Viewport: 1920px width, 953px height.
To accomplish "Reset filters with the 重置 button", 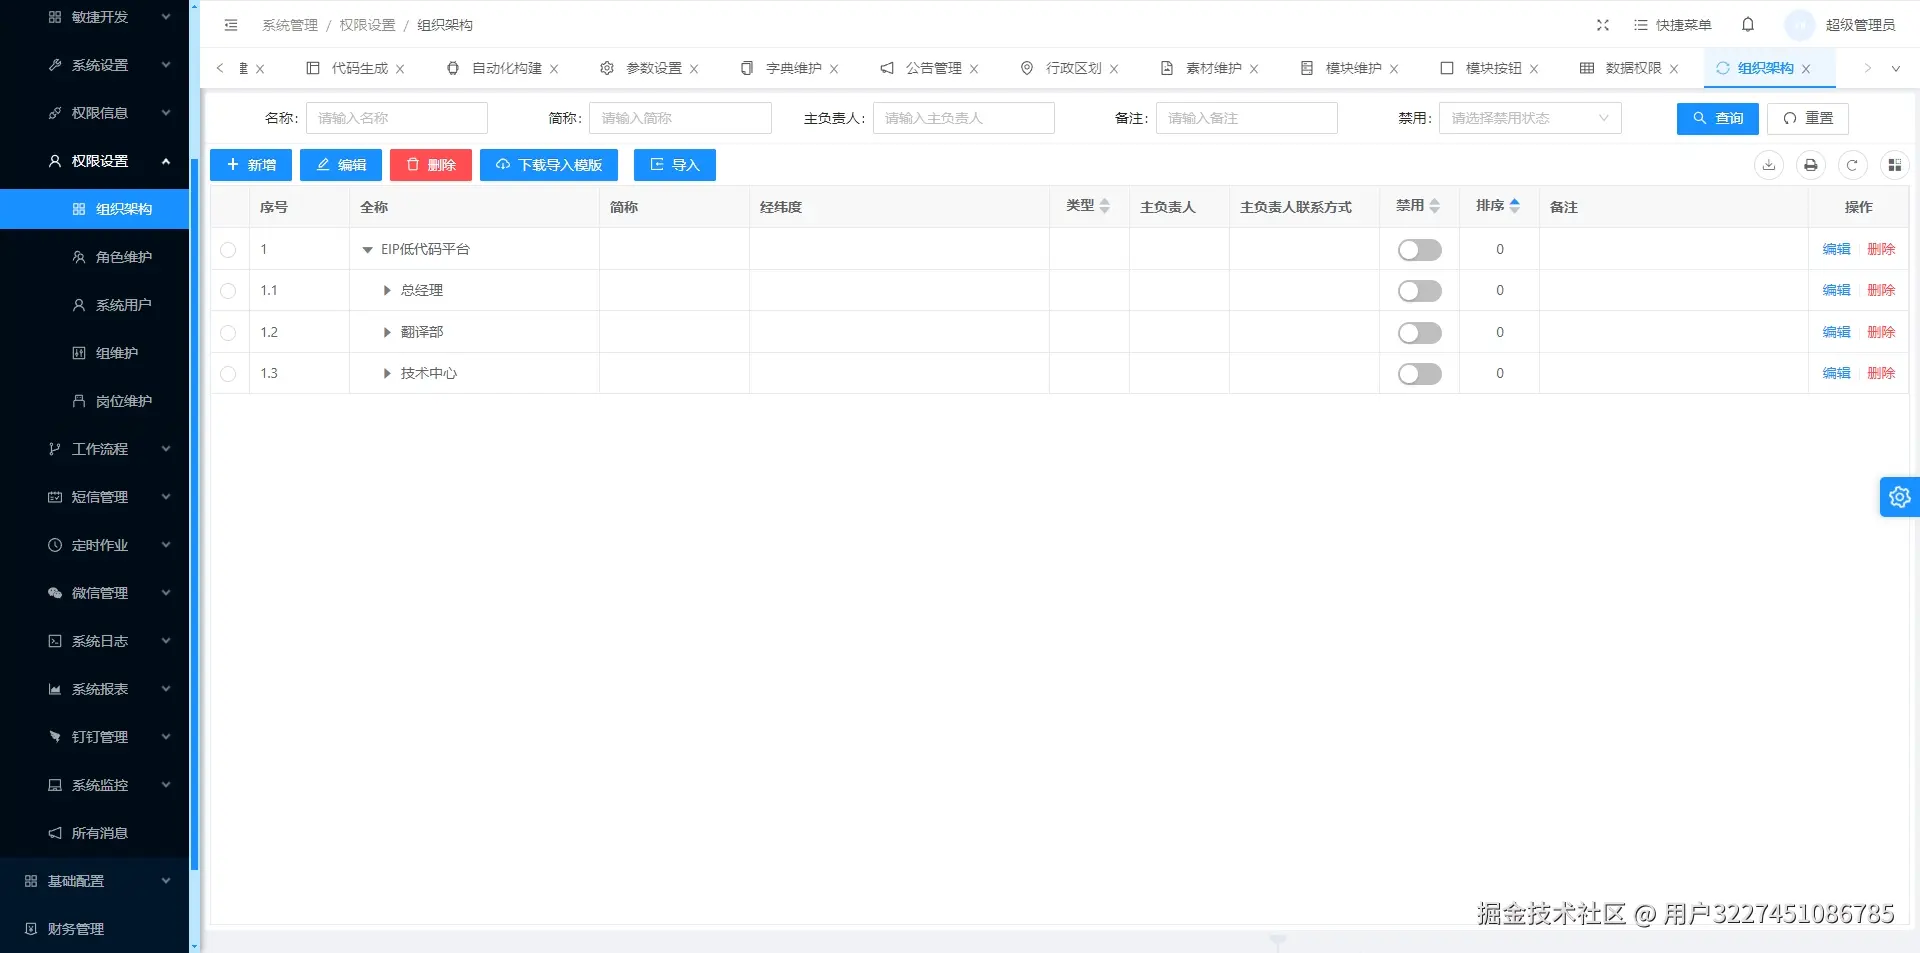I will pos(1808,118).
